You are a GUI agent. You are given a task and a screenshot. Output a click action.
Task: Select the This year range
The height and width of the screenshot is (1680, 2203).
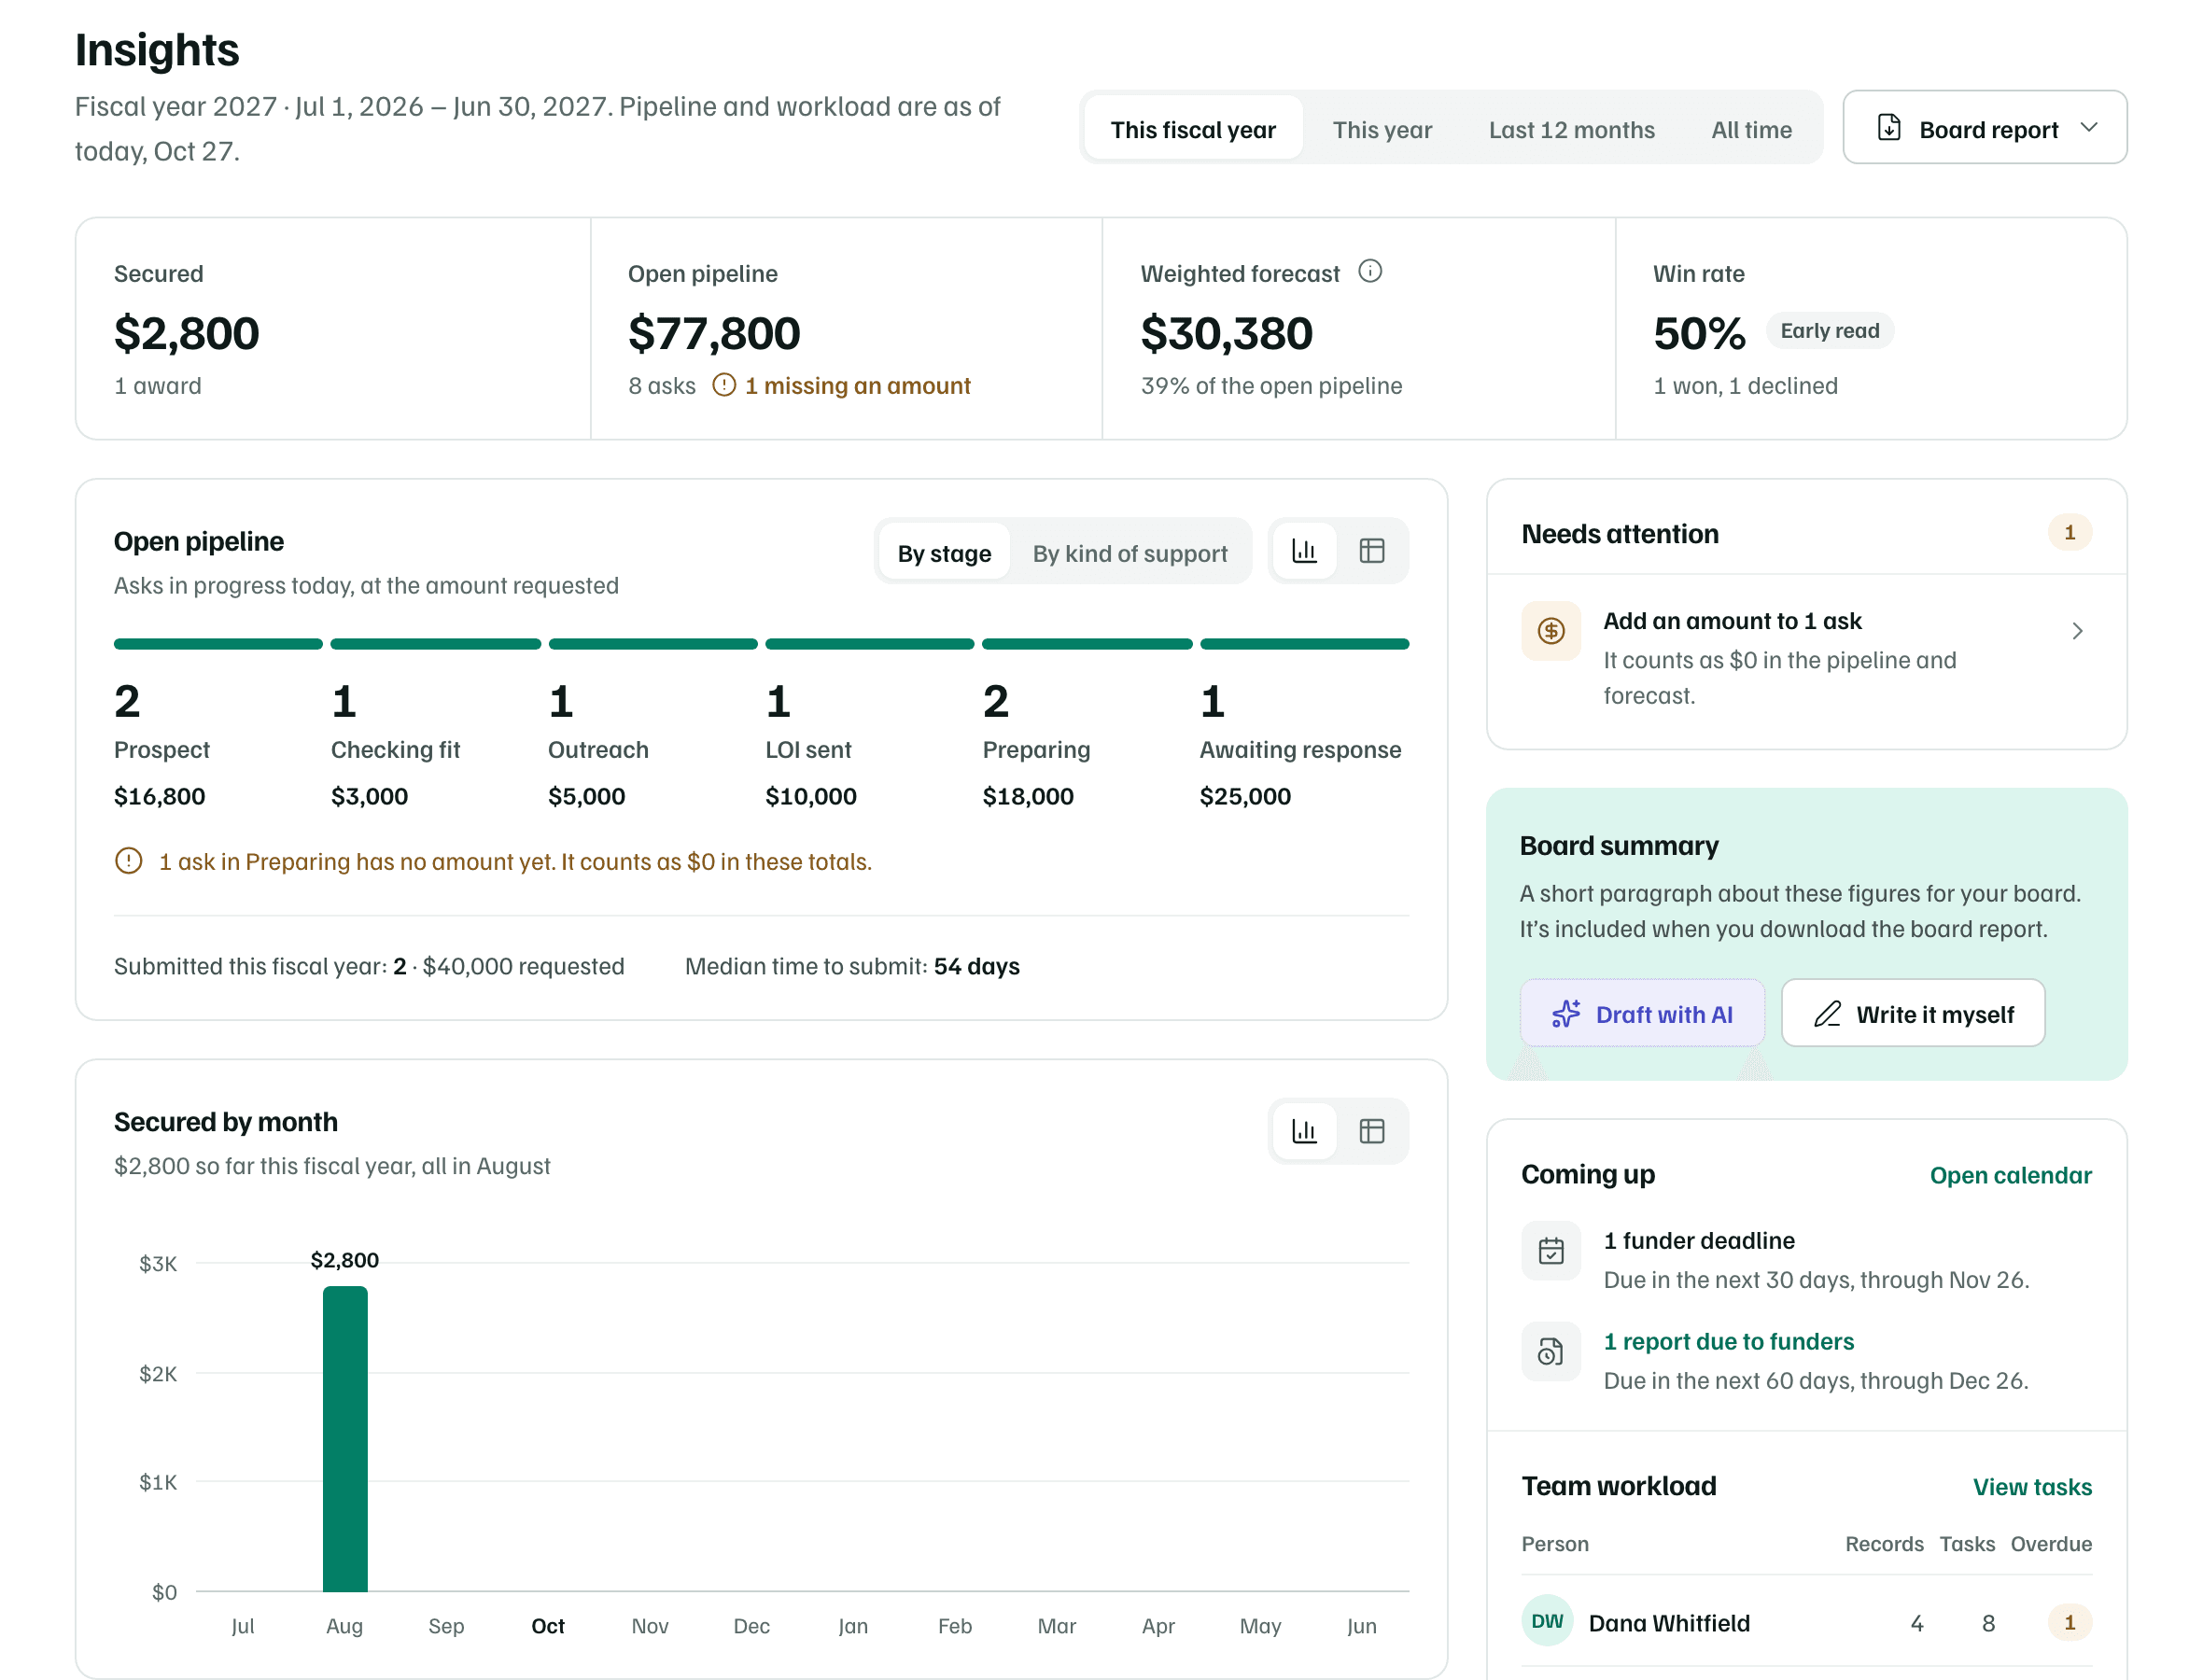coord(1382,129)
